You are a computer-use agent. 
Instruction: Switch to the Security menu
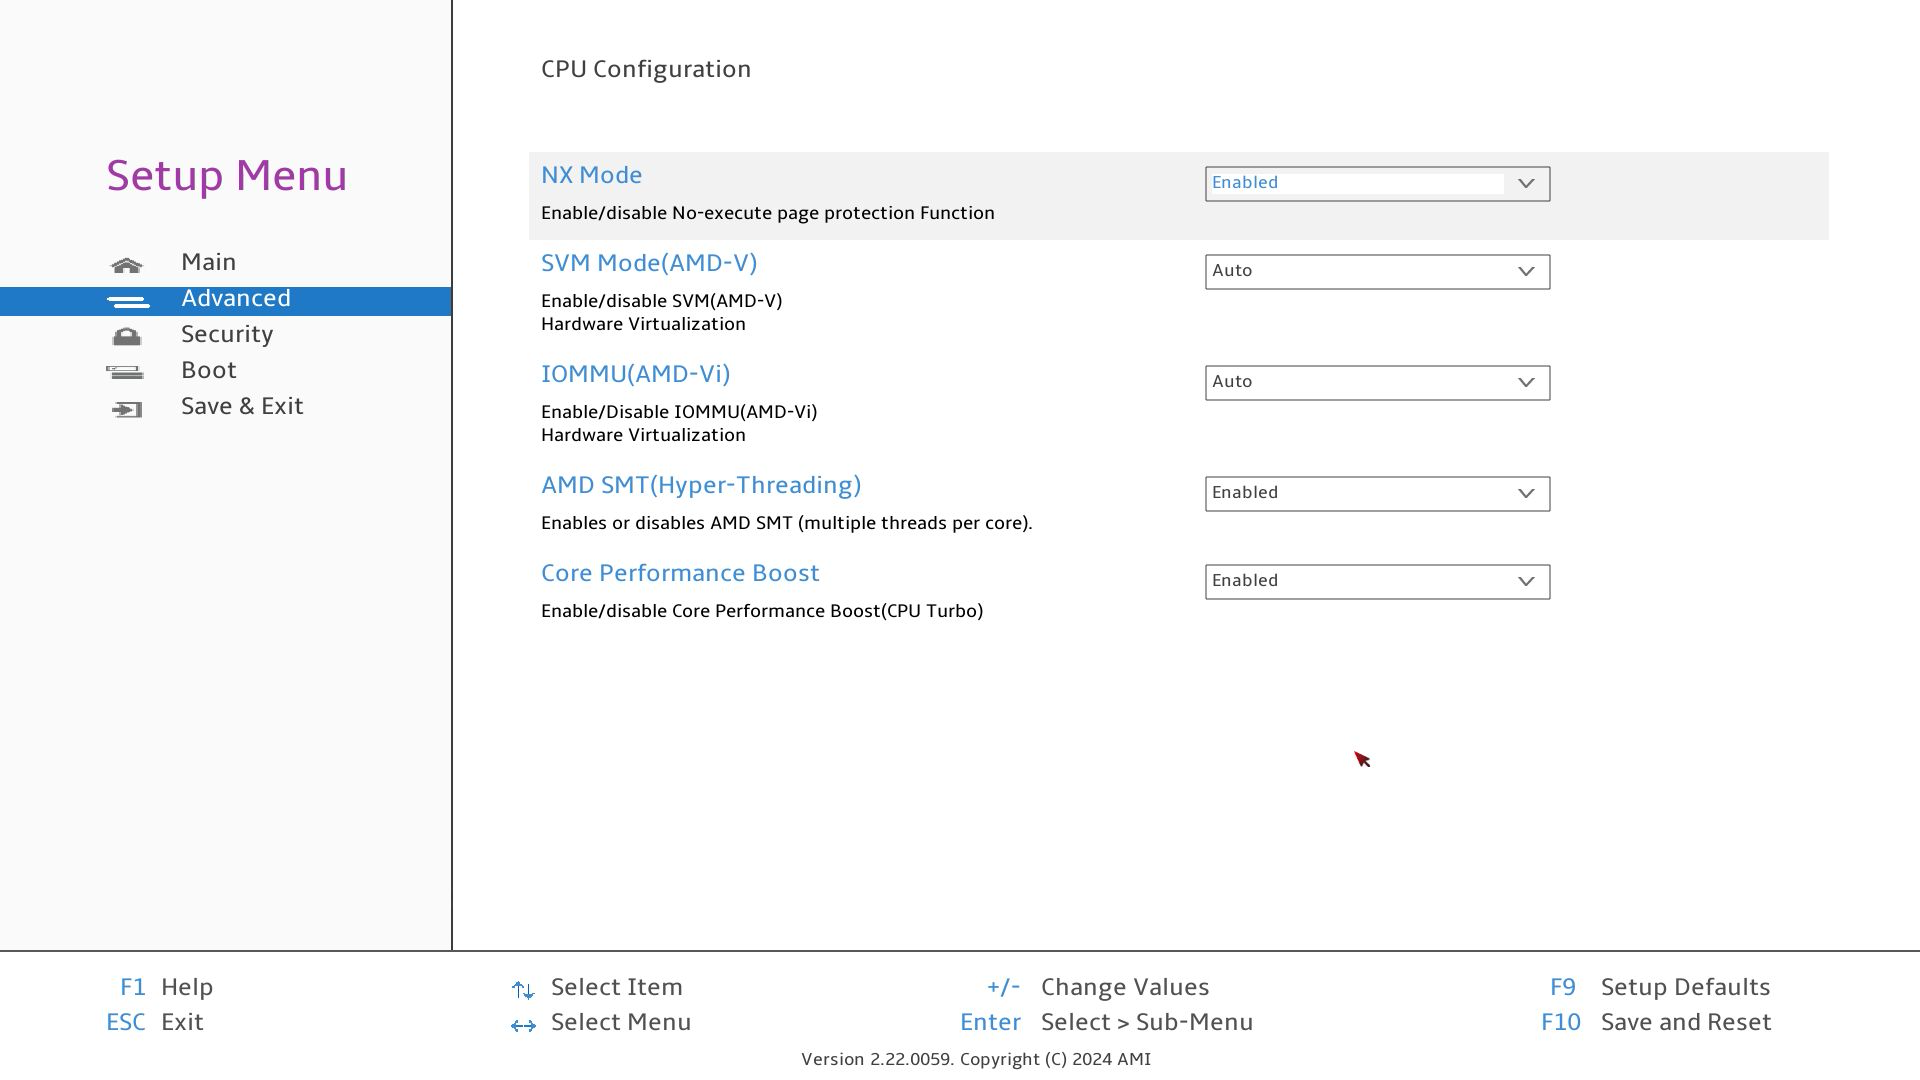click(227, 334)
